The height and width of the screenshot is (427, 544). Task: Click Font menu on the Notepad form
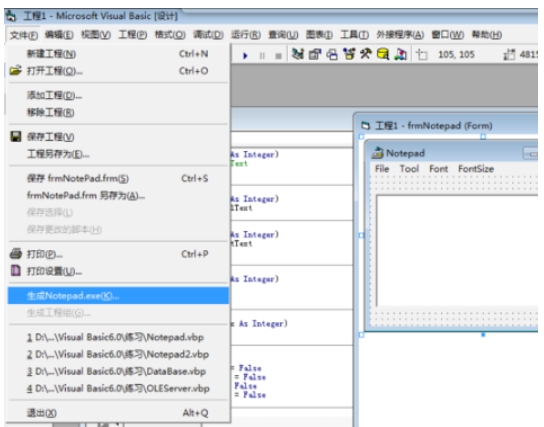coord(439,169)
